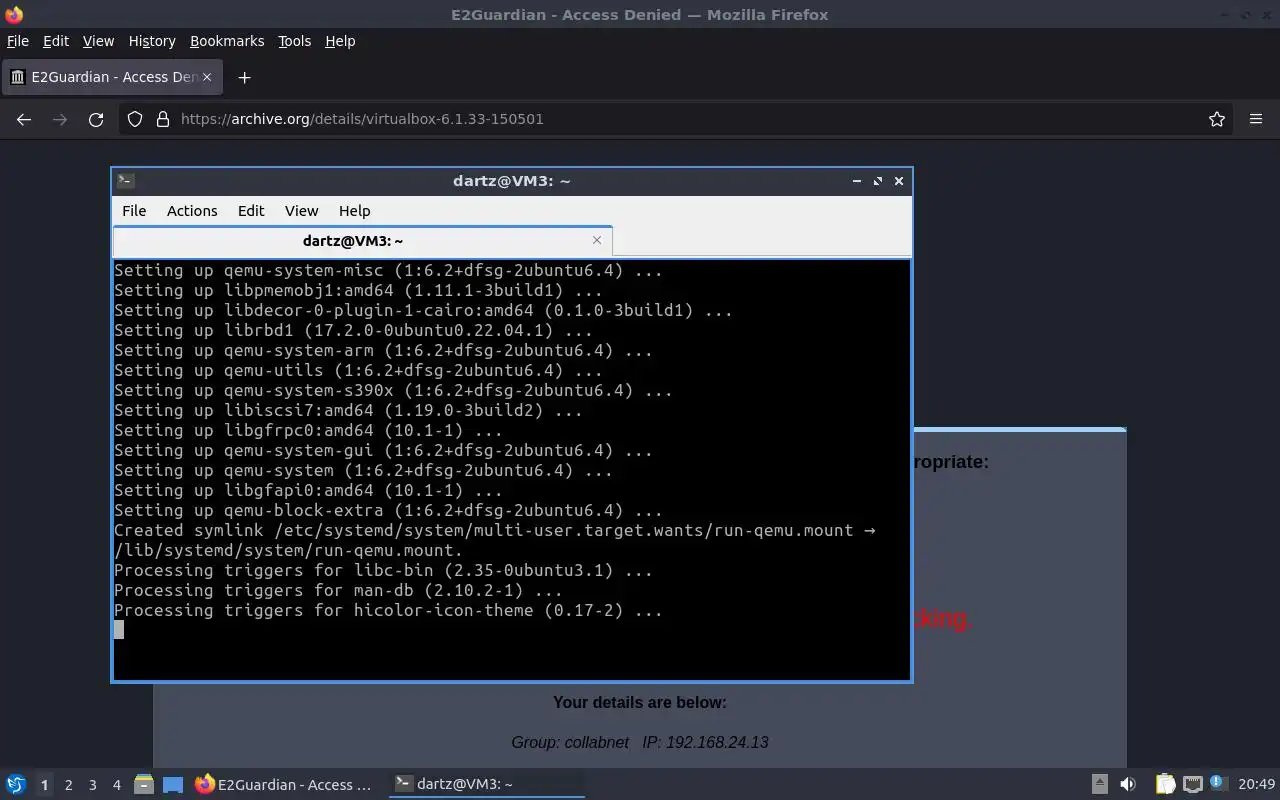Image resolution: width=1280 pixels, height=800 pixels.
Task: Open Firefox Bookmarks menu
Action: coord(227,41)
